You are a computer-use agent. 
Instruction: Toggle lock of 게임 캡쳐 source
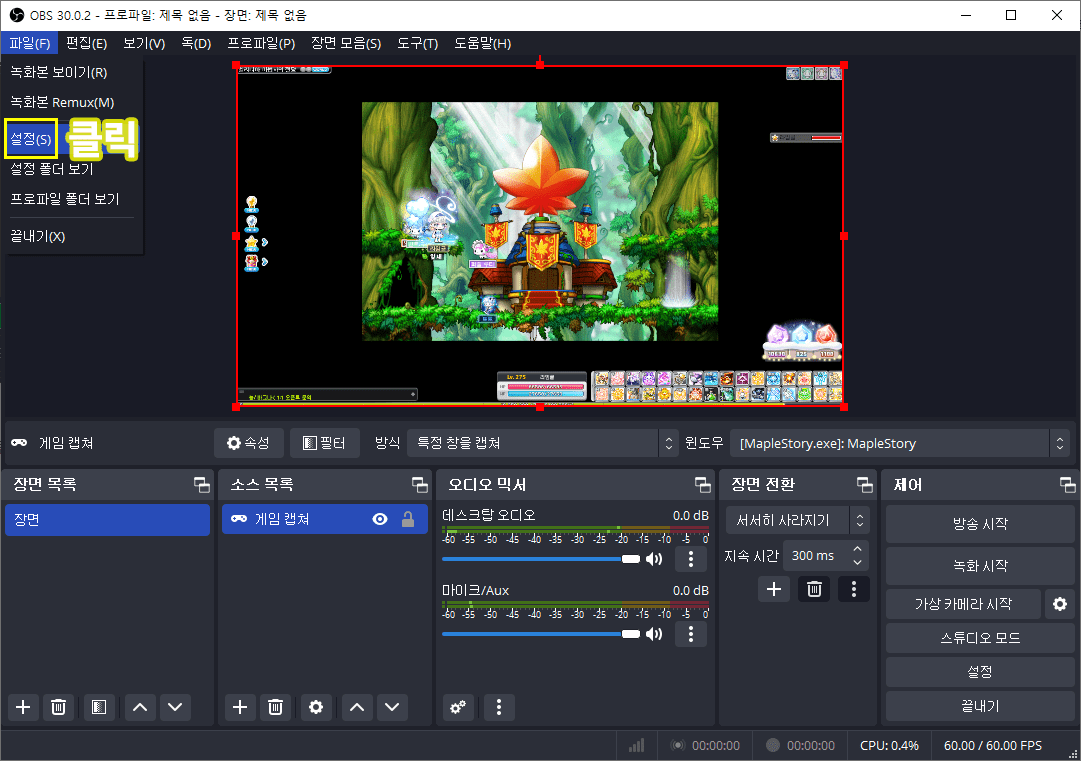(x=408, y=519)
